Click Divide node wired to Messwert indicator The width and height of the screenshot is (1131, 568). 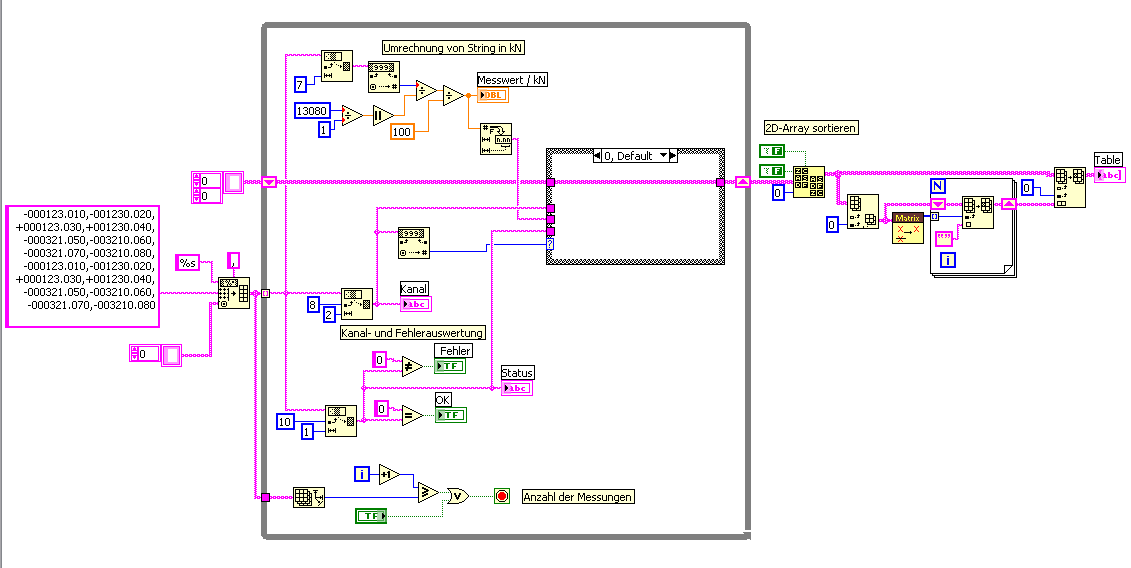454,95
